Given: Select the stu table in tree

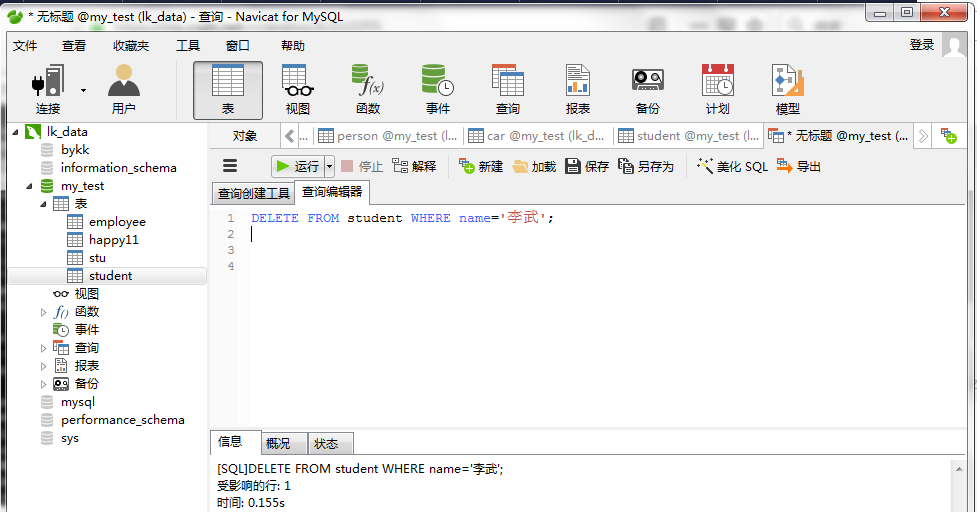Looking at the screenshot, I should click(97, 258).
